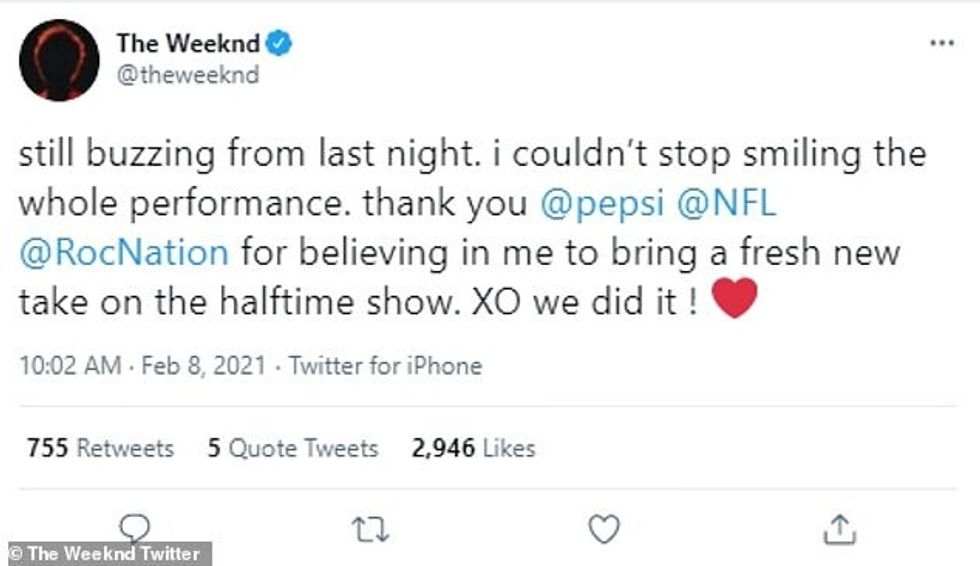This screenshot has width=980, height=566.
Task: Open the @RocNation mention link
Action: click(124, 252)
